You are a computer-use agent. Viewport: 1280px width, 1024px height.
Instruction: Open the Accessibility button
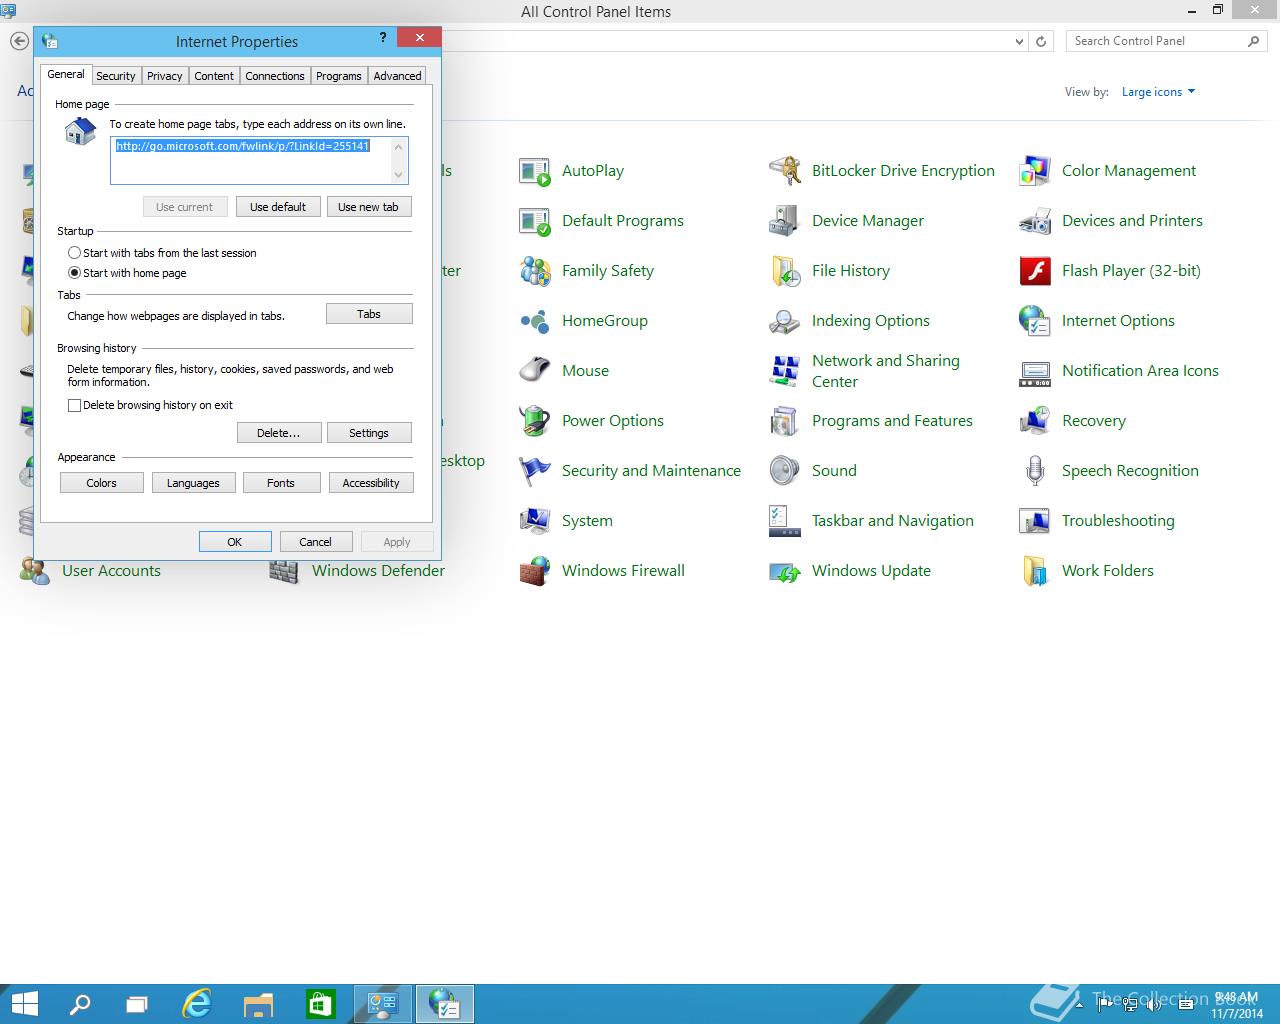tap(371, 483)
